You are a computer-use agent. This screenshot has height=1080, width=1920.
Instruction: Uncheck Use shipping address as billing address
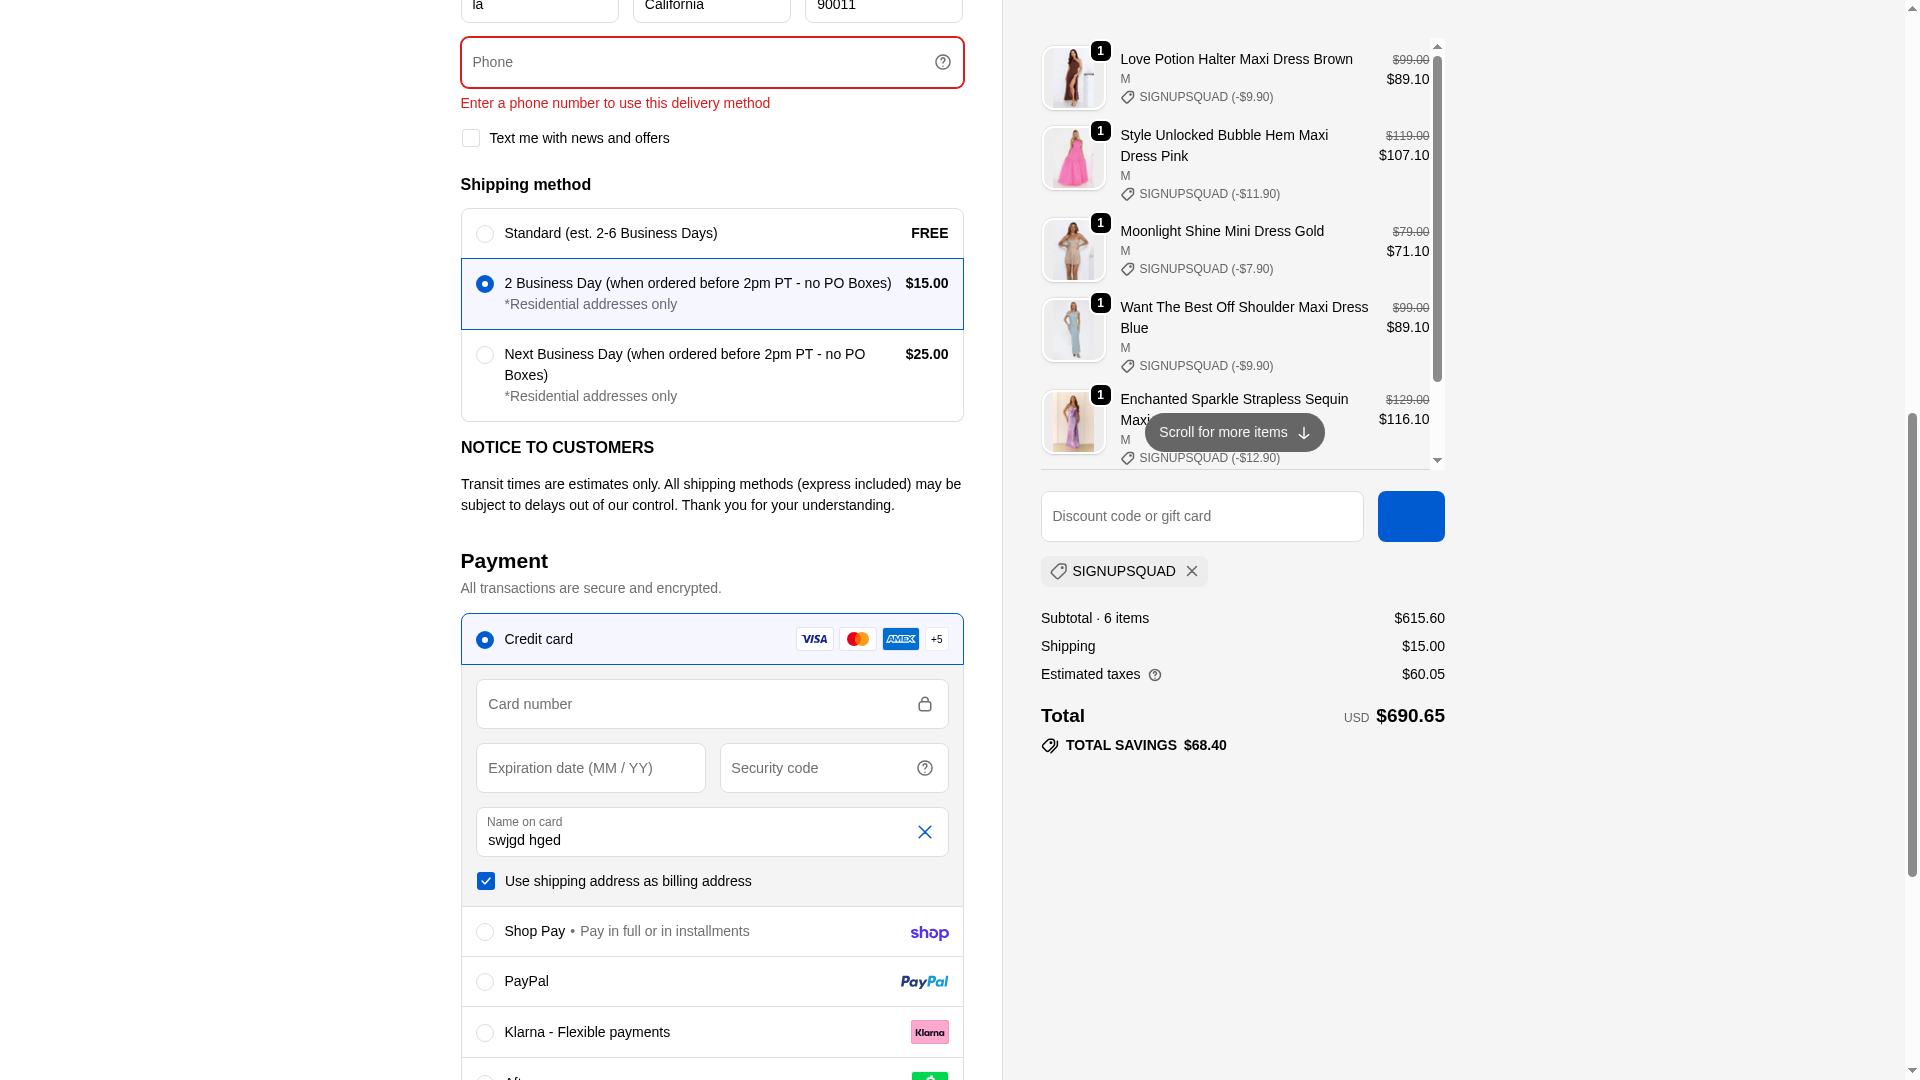[486, 881]
